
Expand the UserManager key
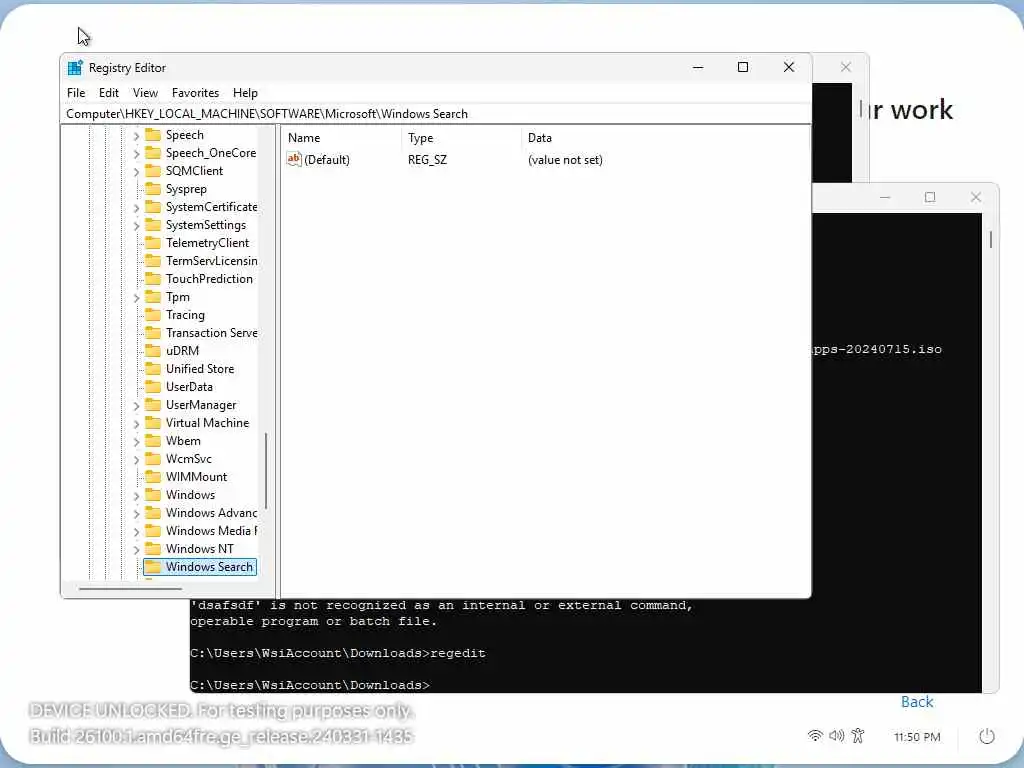click(x=136, y=406)
